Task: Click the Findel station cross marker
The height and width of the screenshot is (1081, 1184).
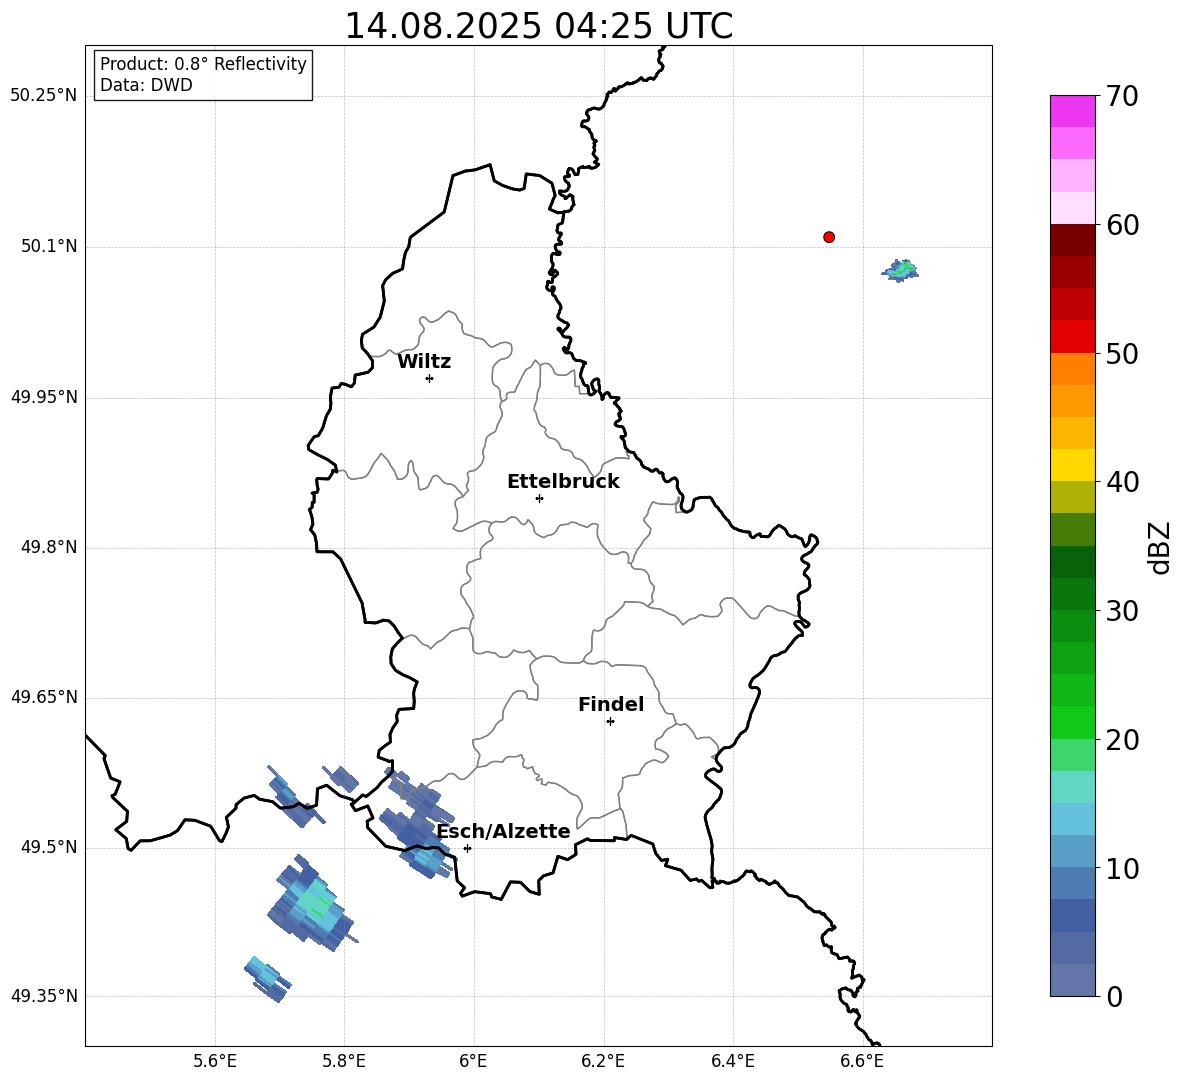Action: pyautogui.click(x=610, y=722)
